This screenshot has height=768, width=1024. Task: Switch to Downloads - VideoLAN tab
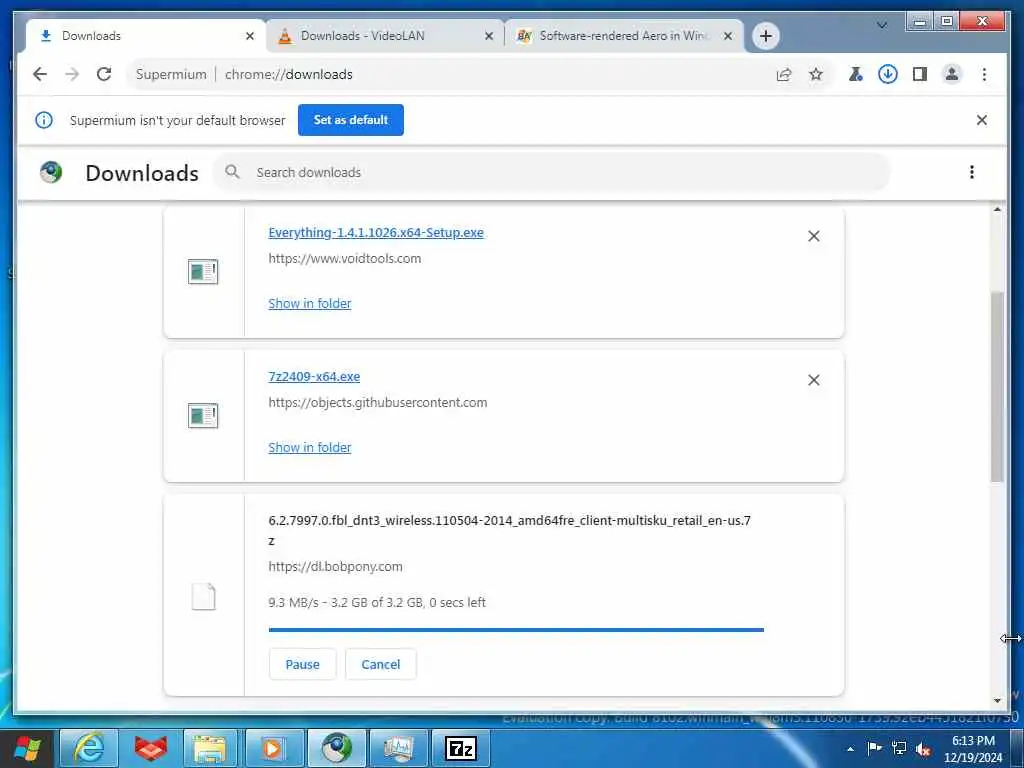point(385,36)
